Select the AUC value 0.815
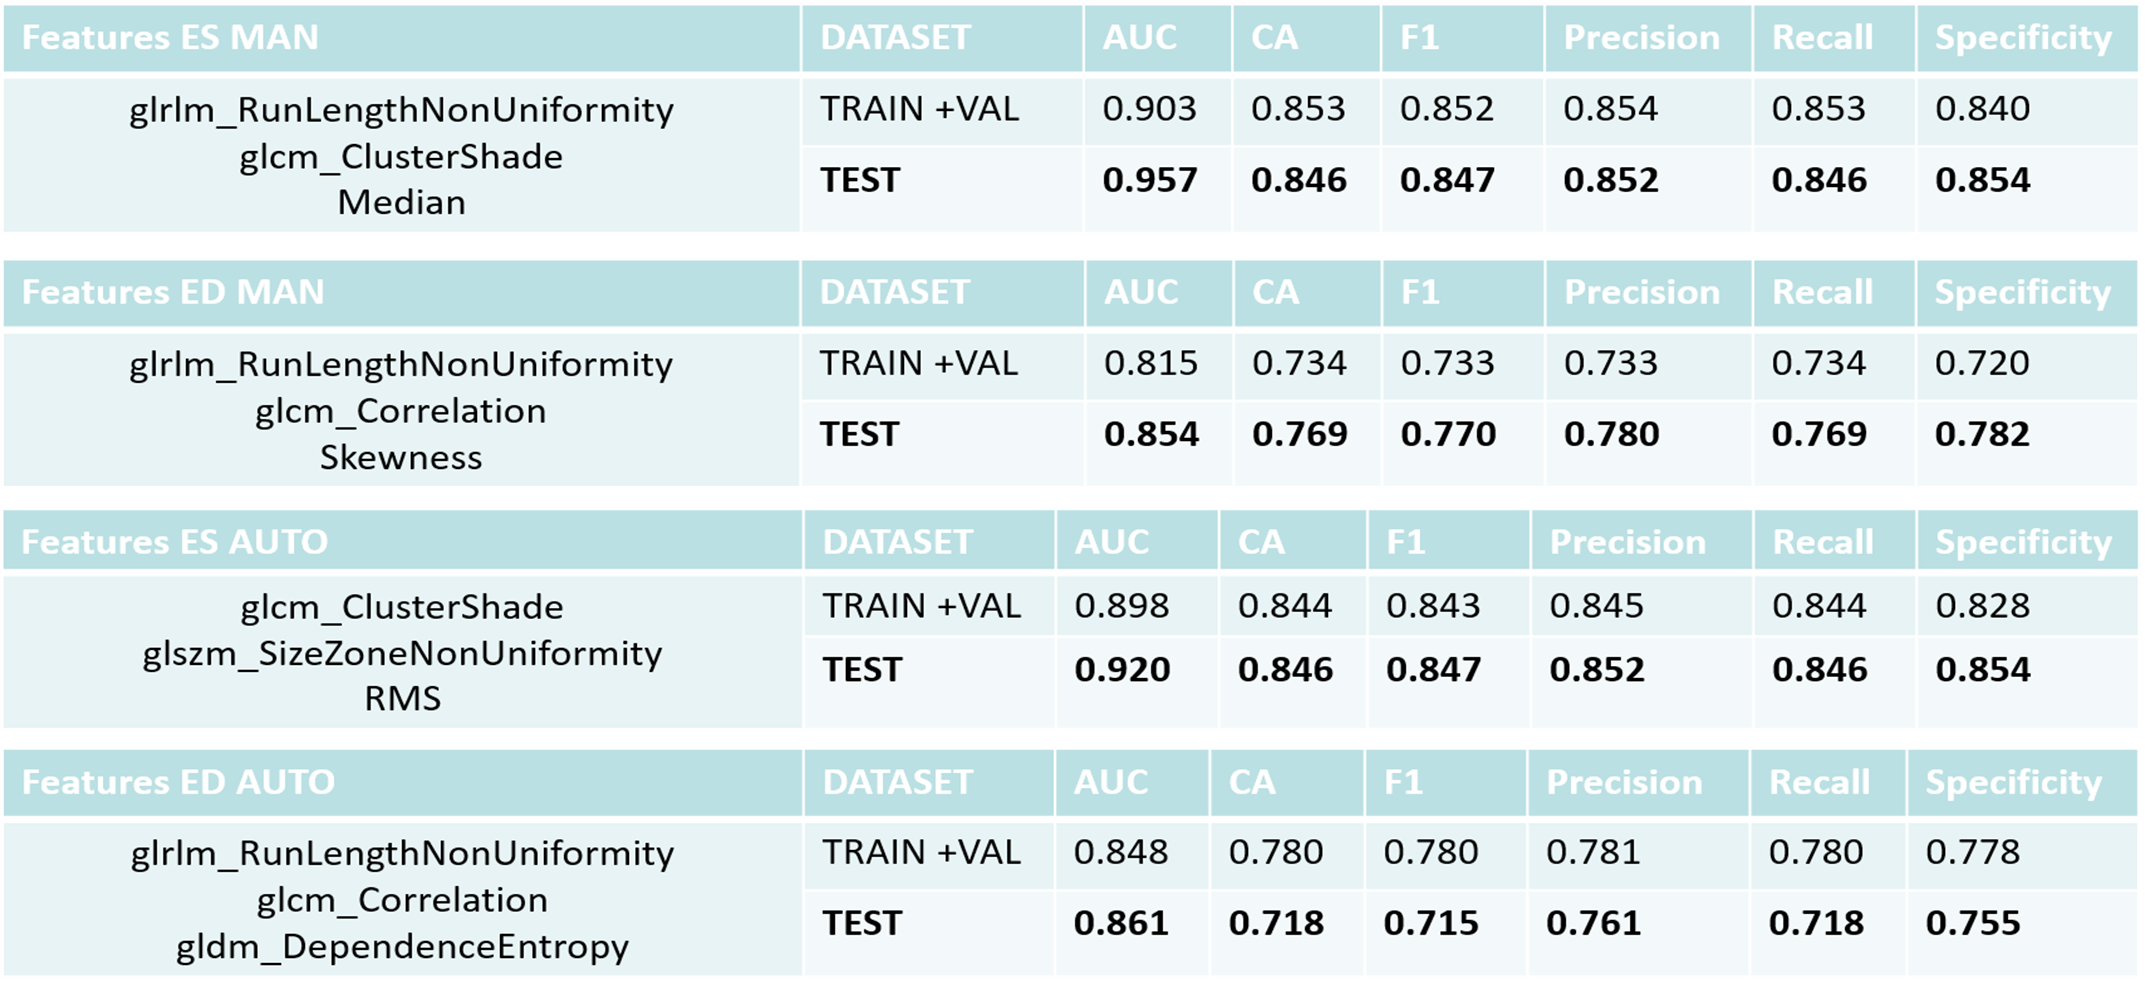The width and height of the screenshot is (2145, 992). [x=1150, y=362]
